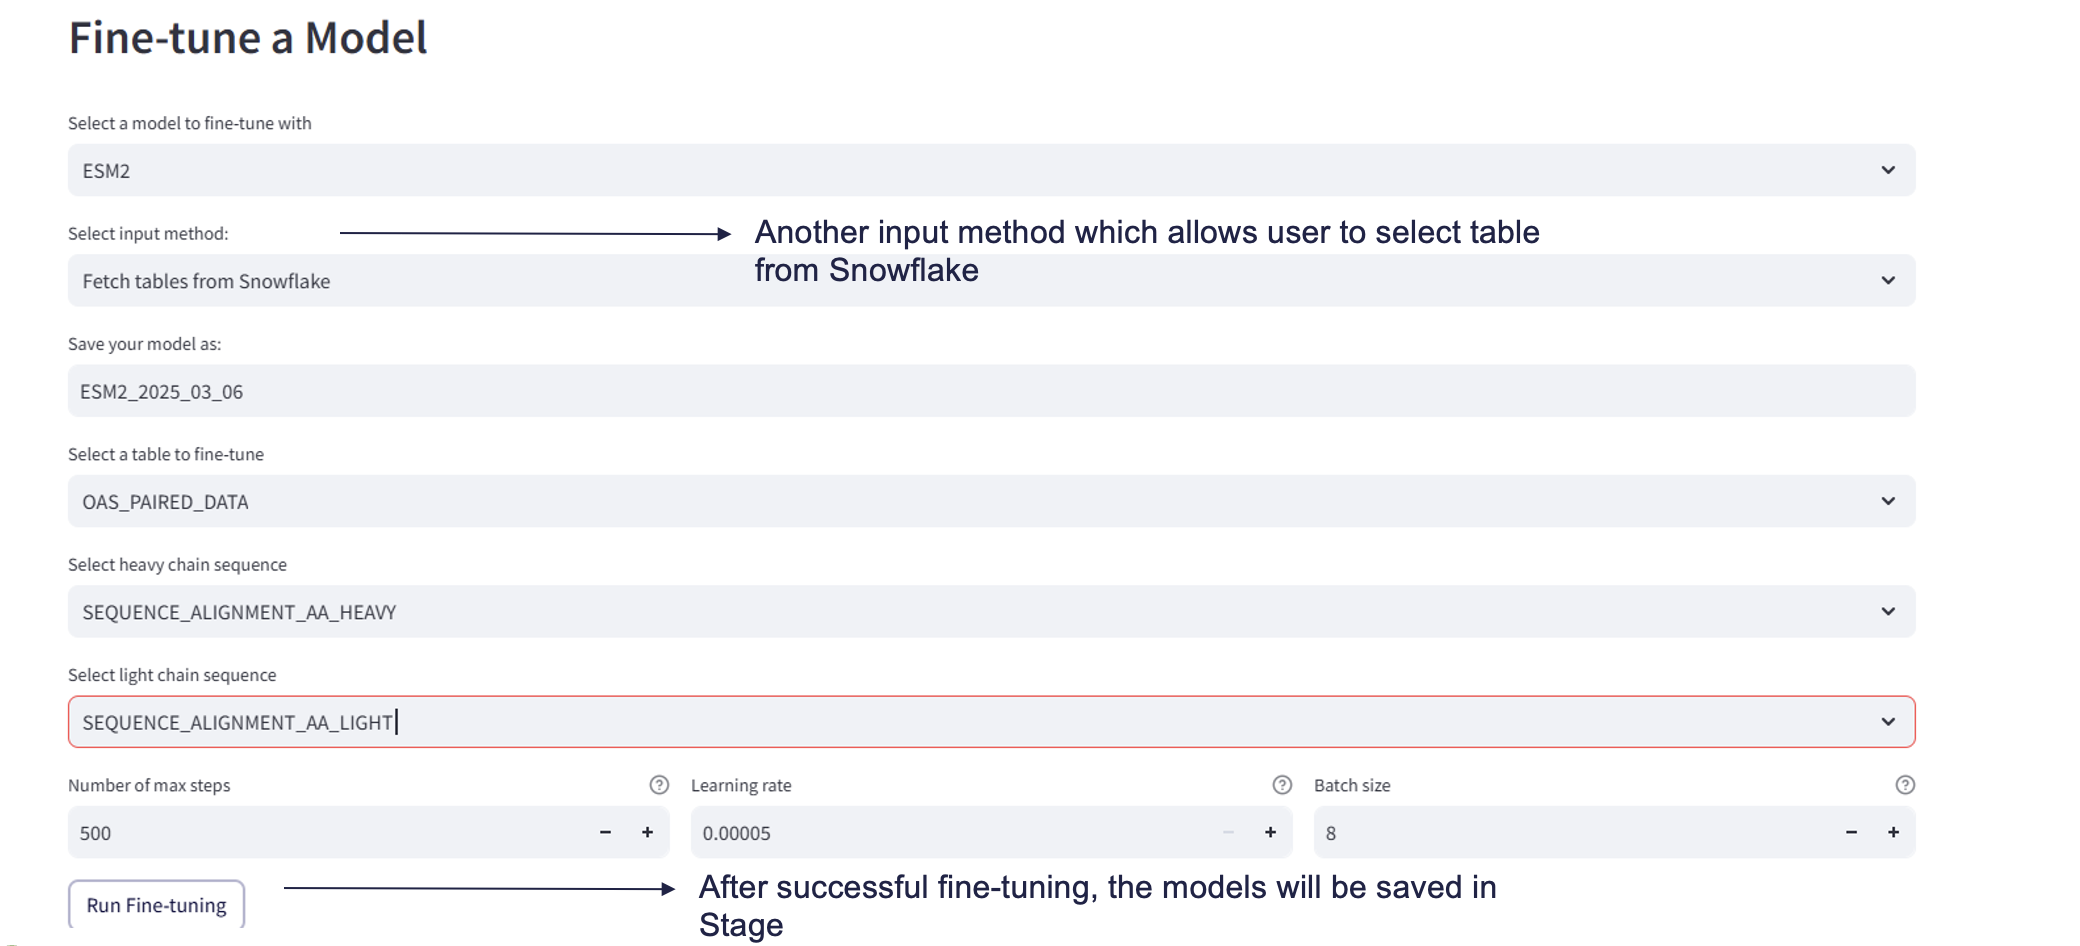Expand the input method dropdown
Viewport: 2080px width, 946px height.
click(1888, 281)
